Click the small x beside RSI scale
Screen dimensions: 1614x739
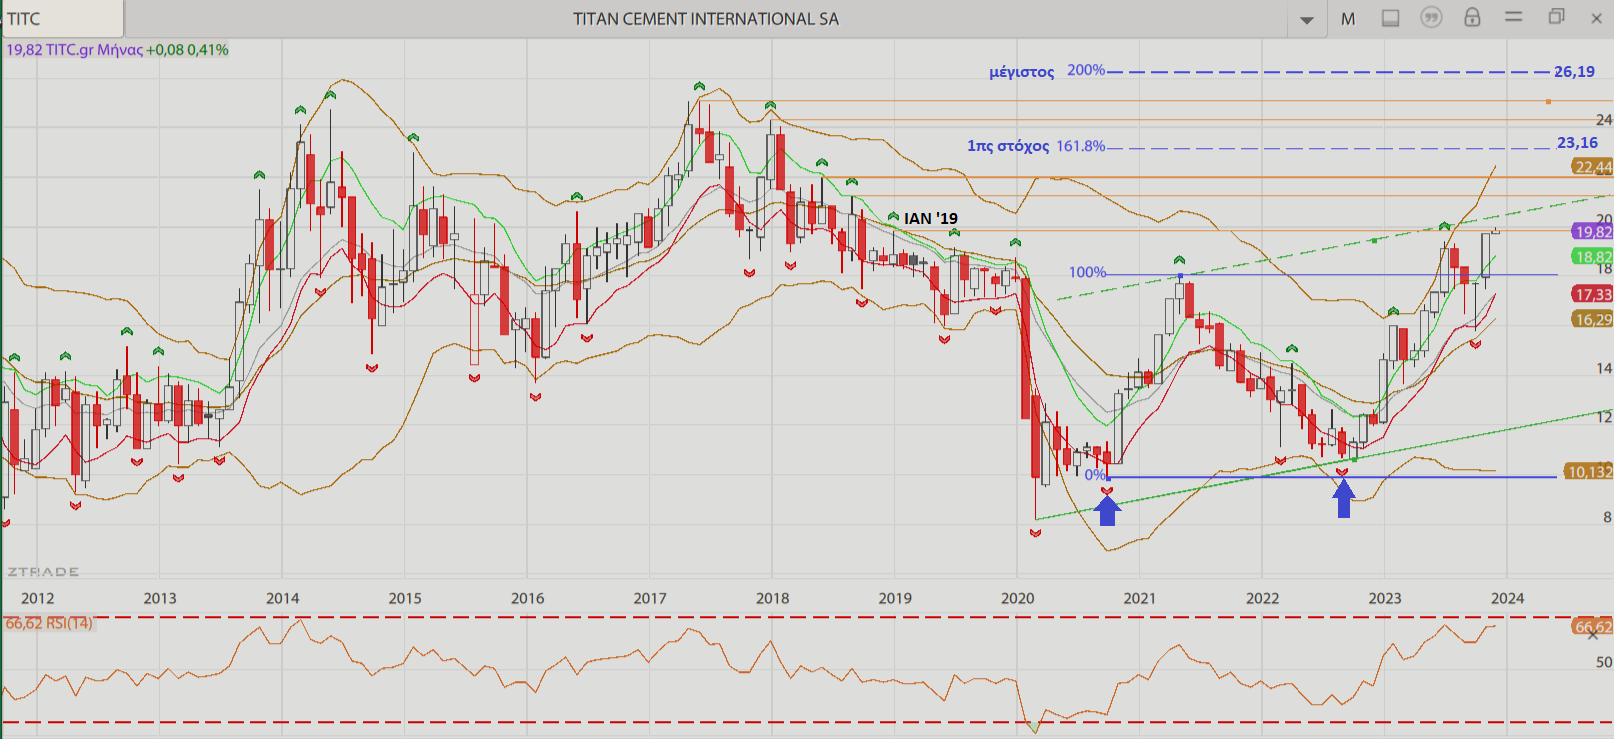(1593, 634)
